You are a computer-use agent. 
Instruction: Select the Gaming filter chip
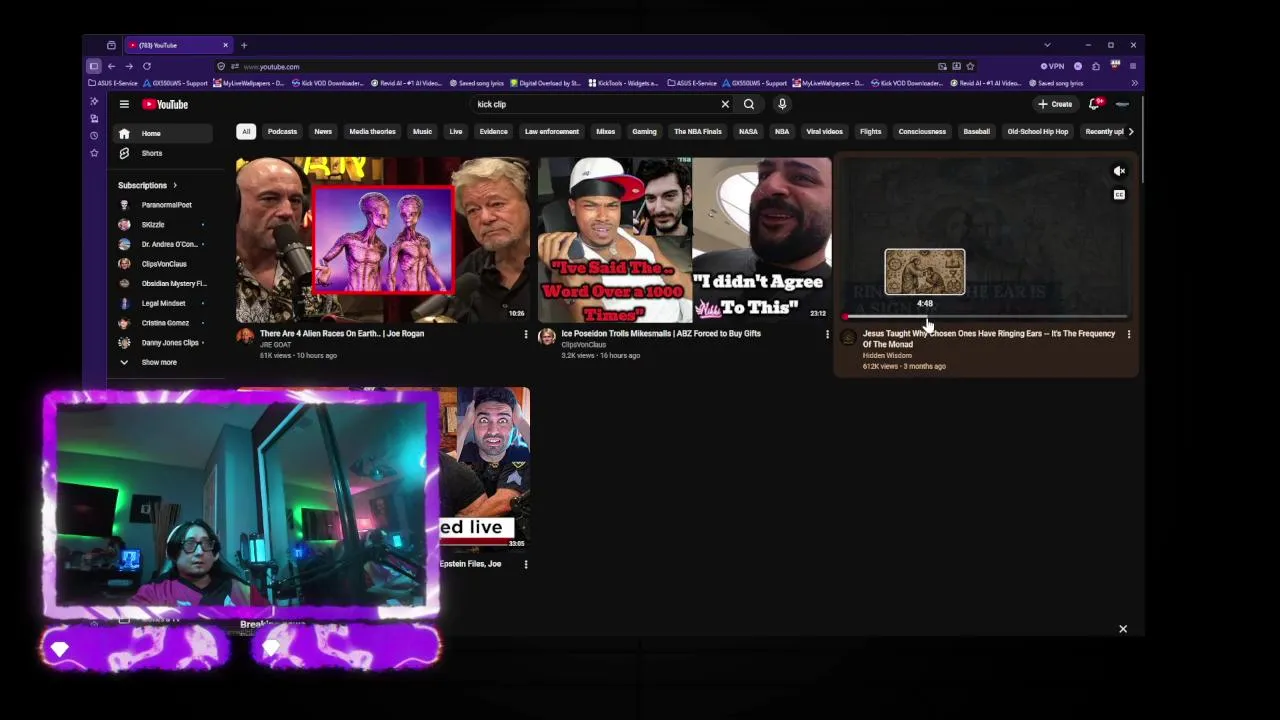(644, 131)
